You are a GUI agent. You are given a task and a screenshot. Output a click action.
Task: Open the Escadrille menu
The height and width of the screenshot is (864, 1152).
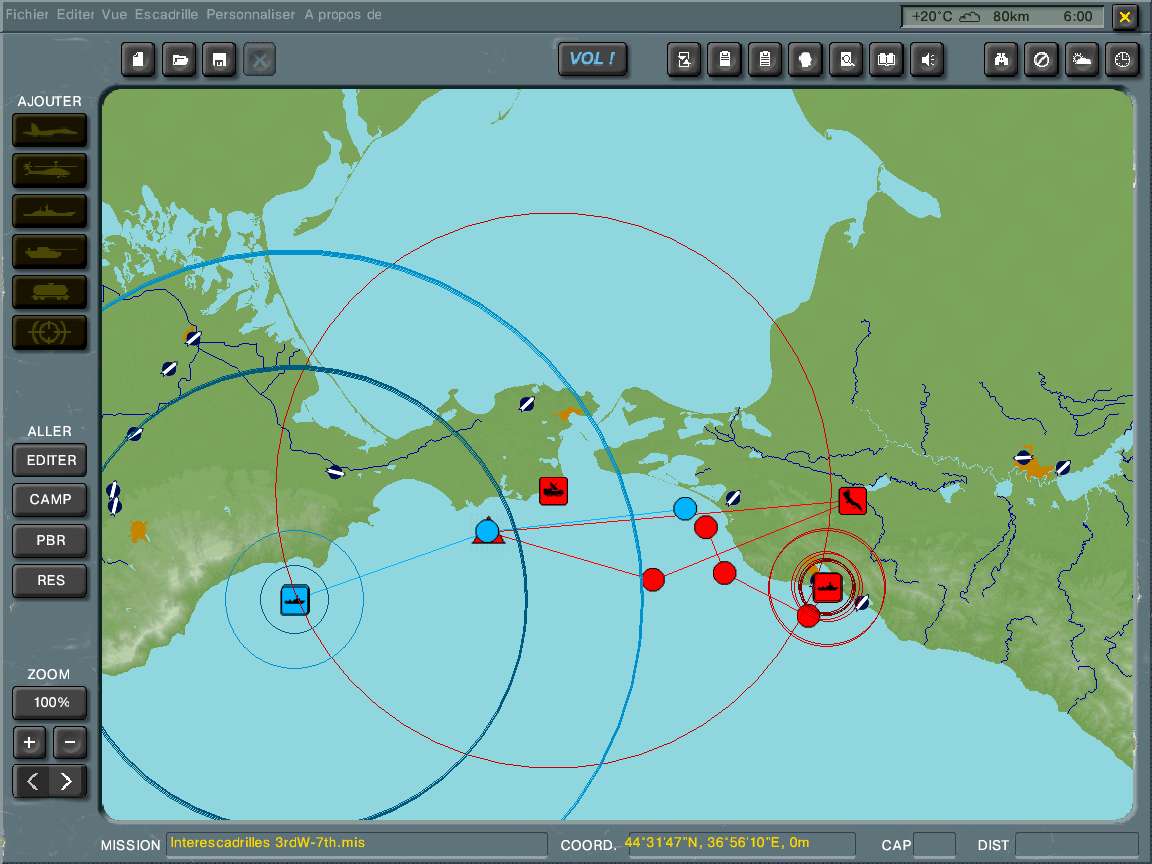click(166, 14)
